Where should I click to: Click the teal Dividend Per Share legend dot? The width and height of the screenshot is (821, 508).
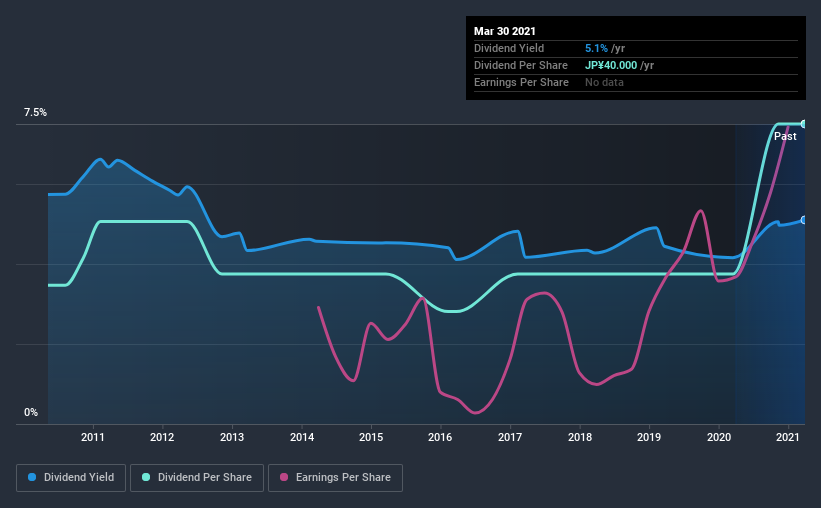[x=146, y=477]
